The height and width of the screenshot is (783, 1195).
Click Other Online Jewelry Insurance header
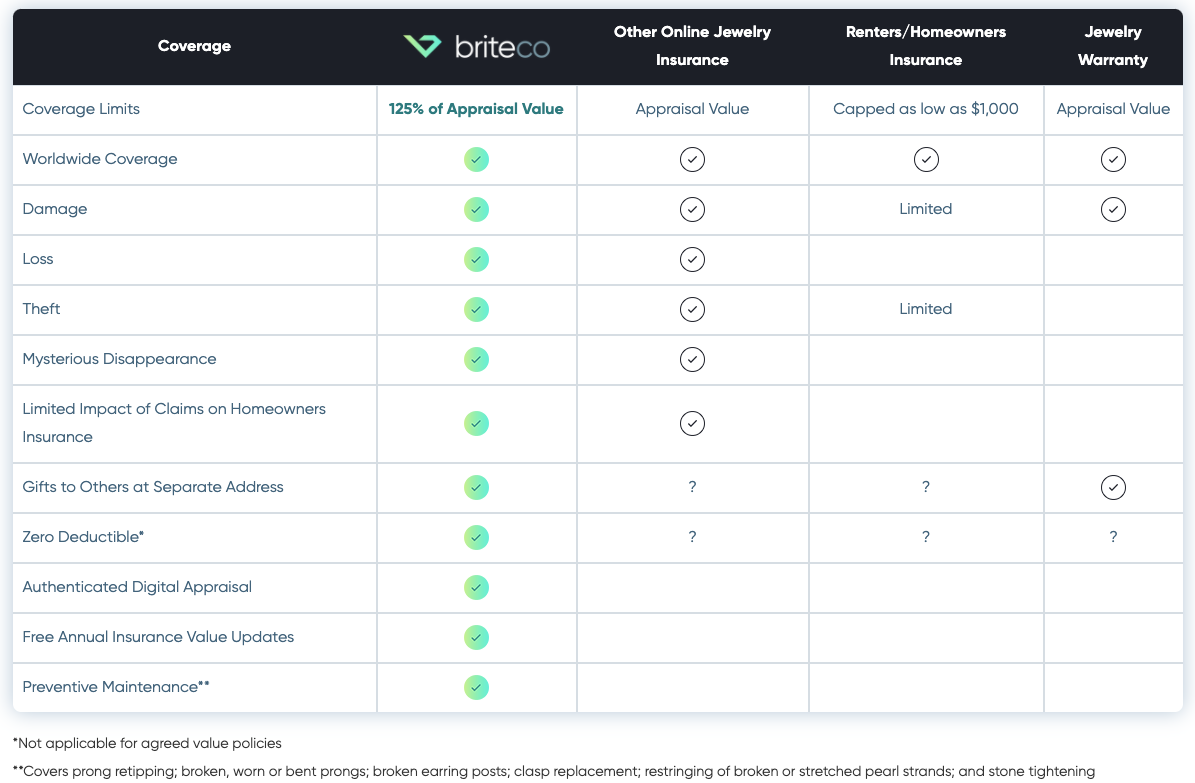click(x=692, y=46)
